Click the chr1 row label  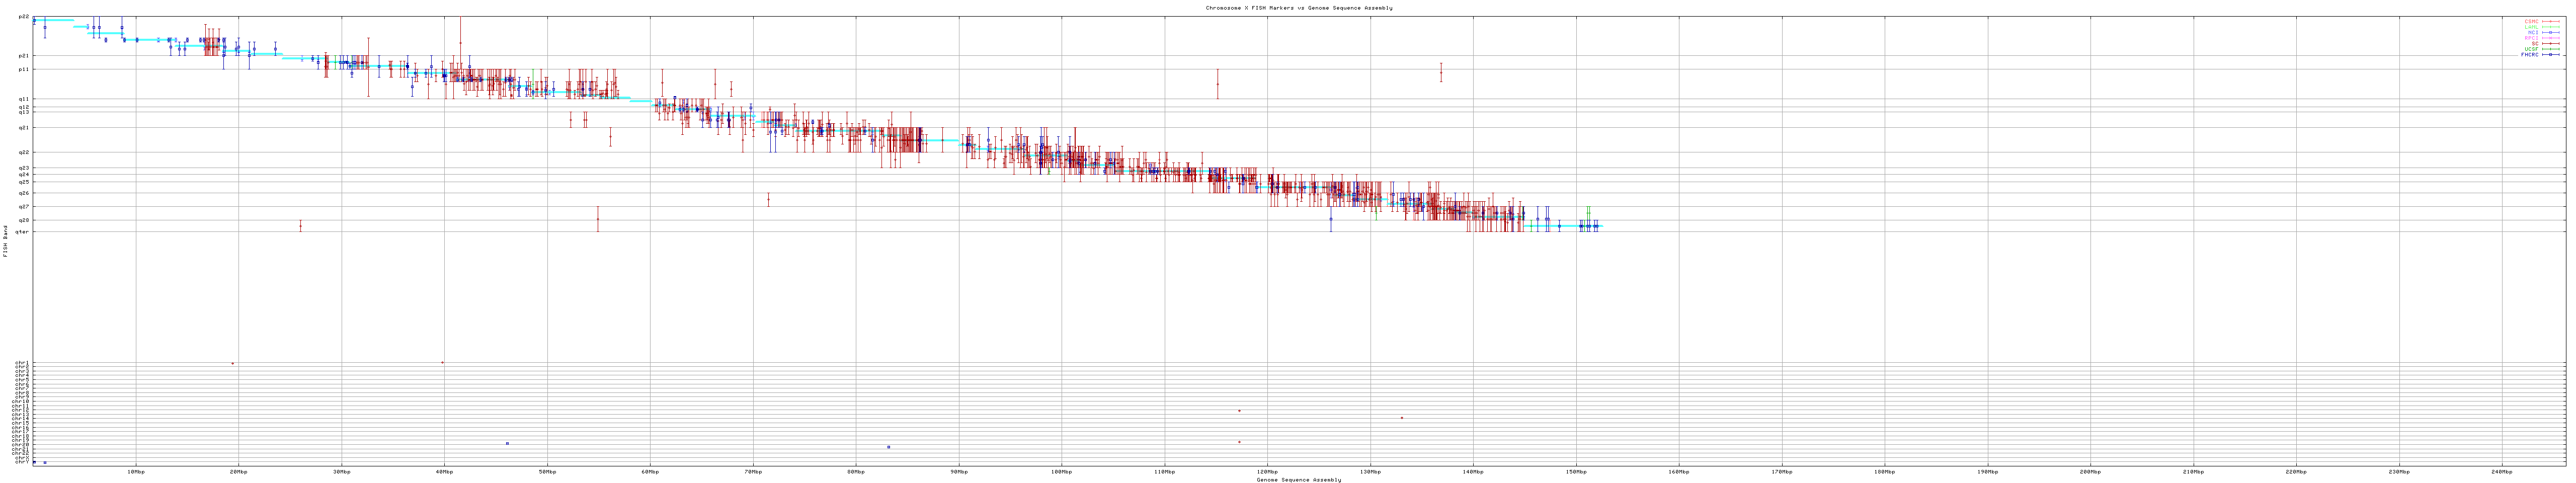[22, 363]
